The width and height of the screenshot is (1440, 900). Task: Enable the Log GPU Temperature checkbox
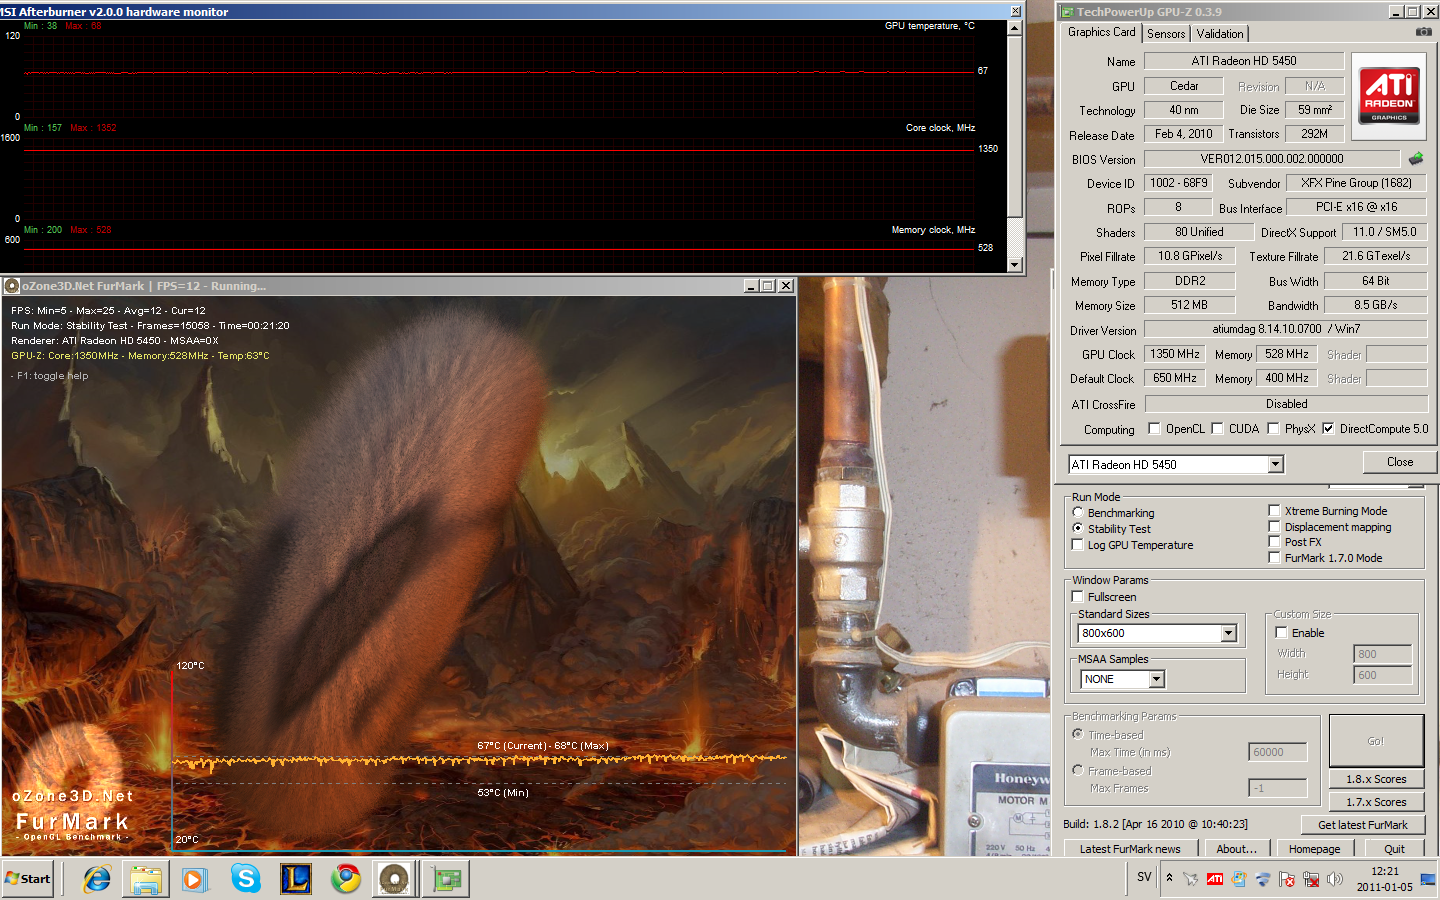click(1078, 545)
